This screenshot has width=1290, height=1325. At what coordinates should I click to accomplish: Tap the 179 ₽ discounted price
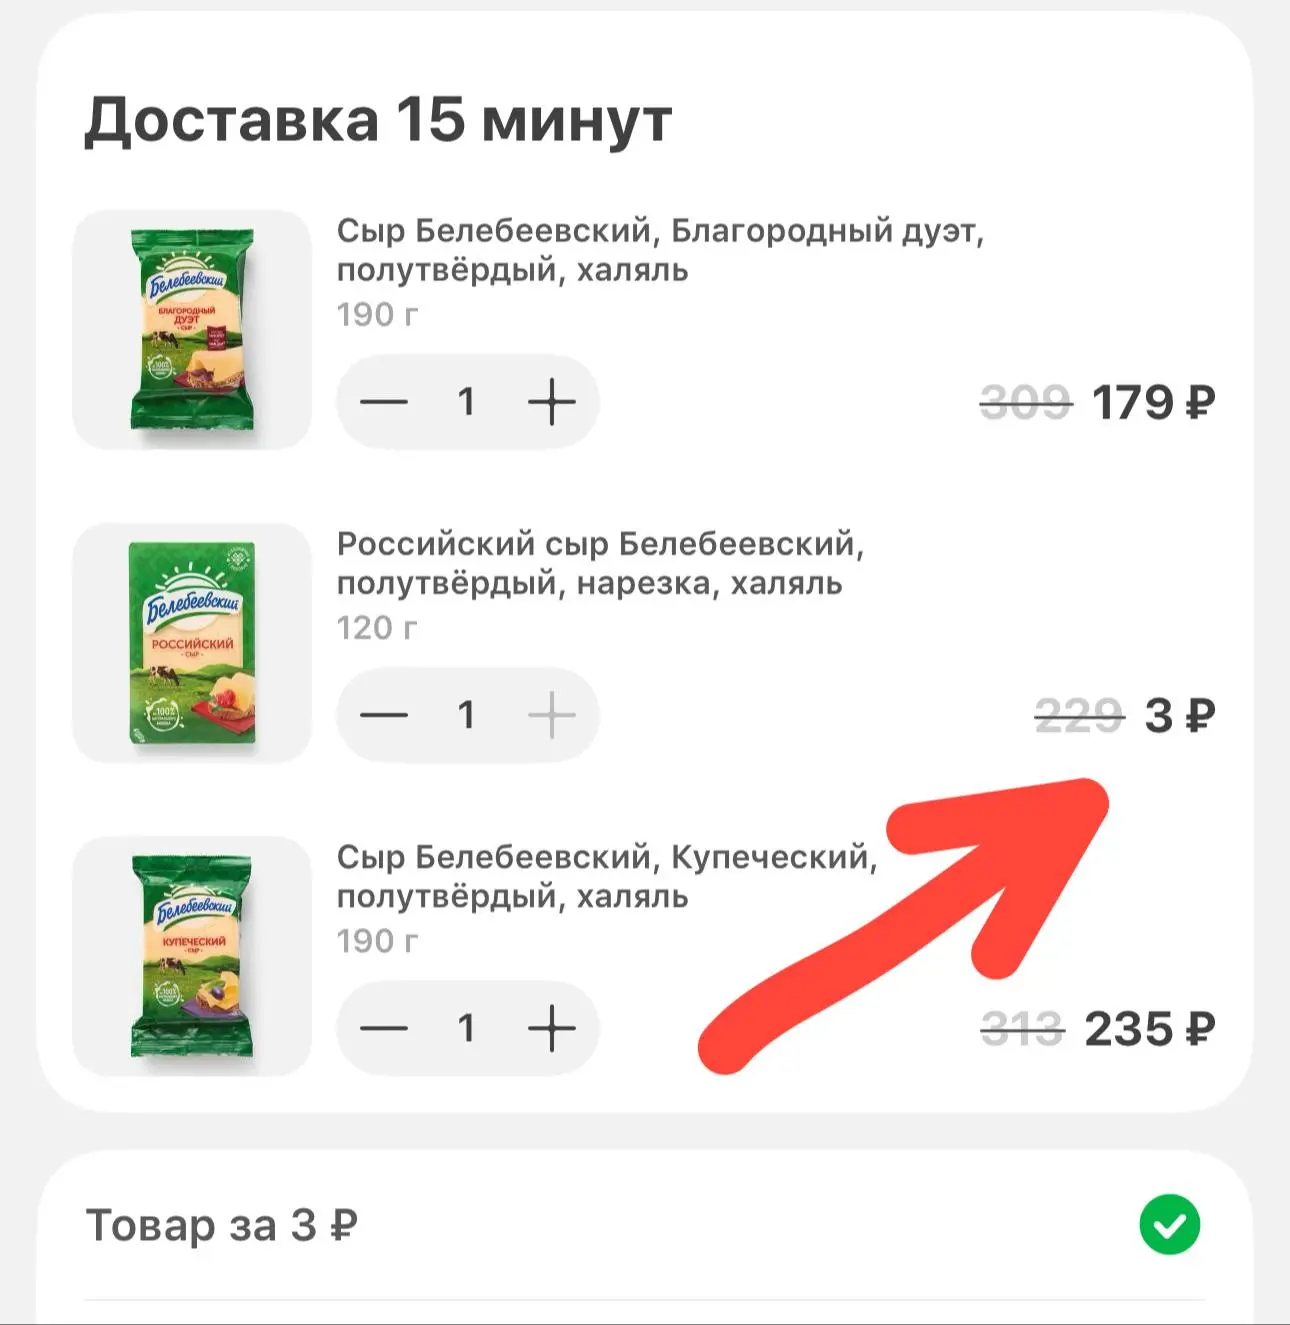click(x=1152, y=403)
